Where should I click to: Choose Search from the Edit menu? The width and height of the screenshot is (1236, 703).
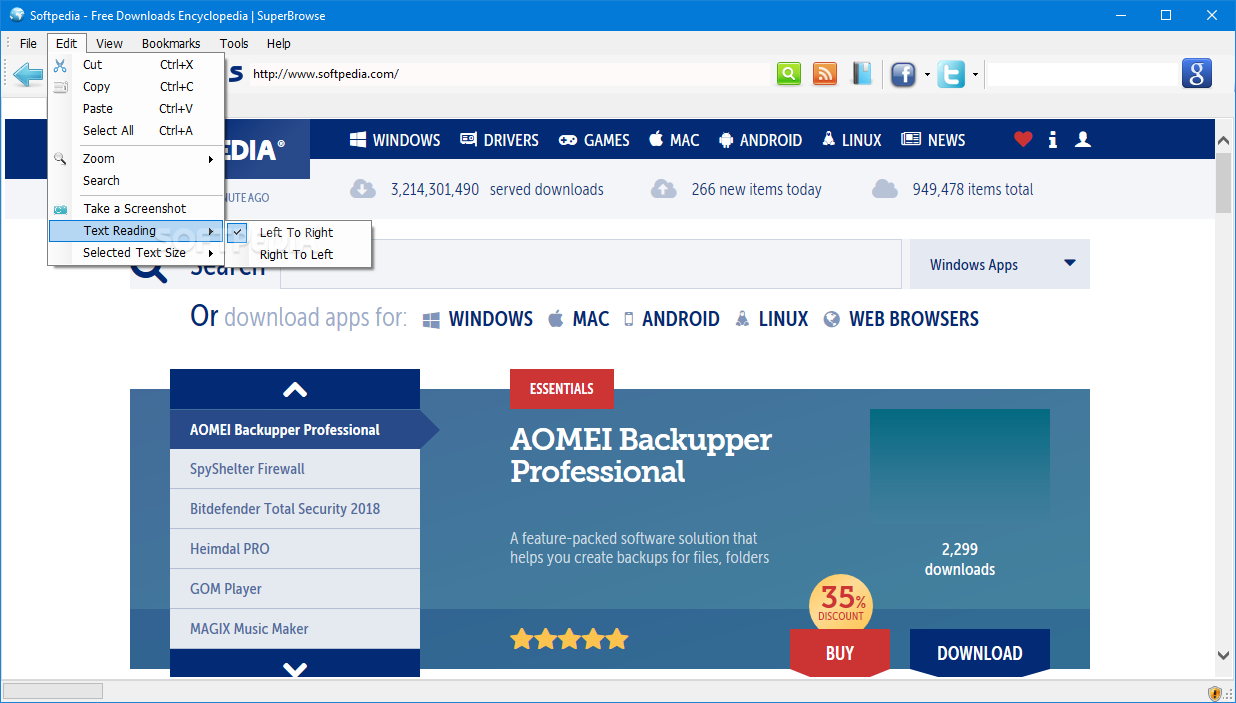tap(136, 181)
